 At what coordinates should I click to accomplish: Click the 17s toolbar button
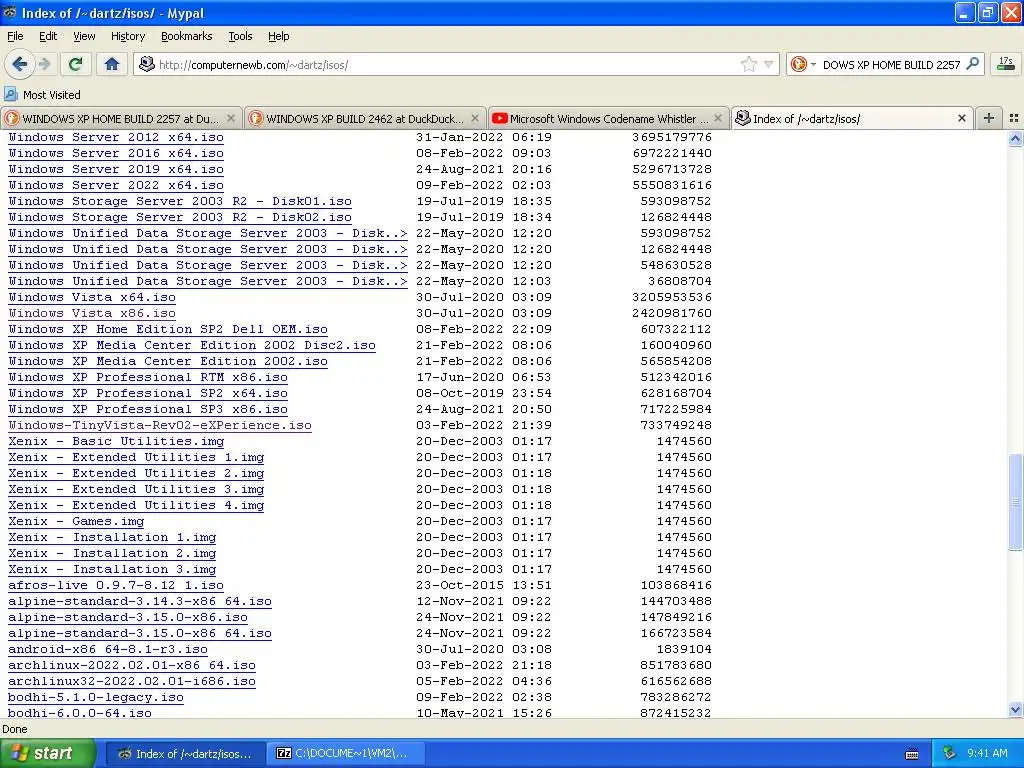pyautogui.click(x=1006, y=64)
